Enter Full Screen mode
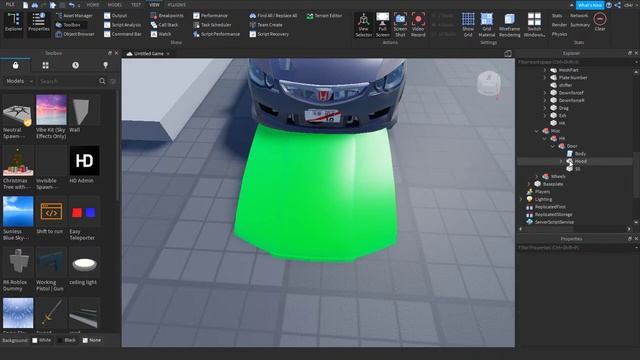The width and height of the screenshot is (640, 360). click(x=382, y=25)
